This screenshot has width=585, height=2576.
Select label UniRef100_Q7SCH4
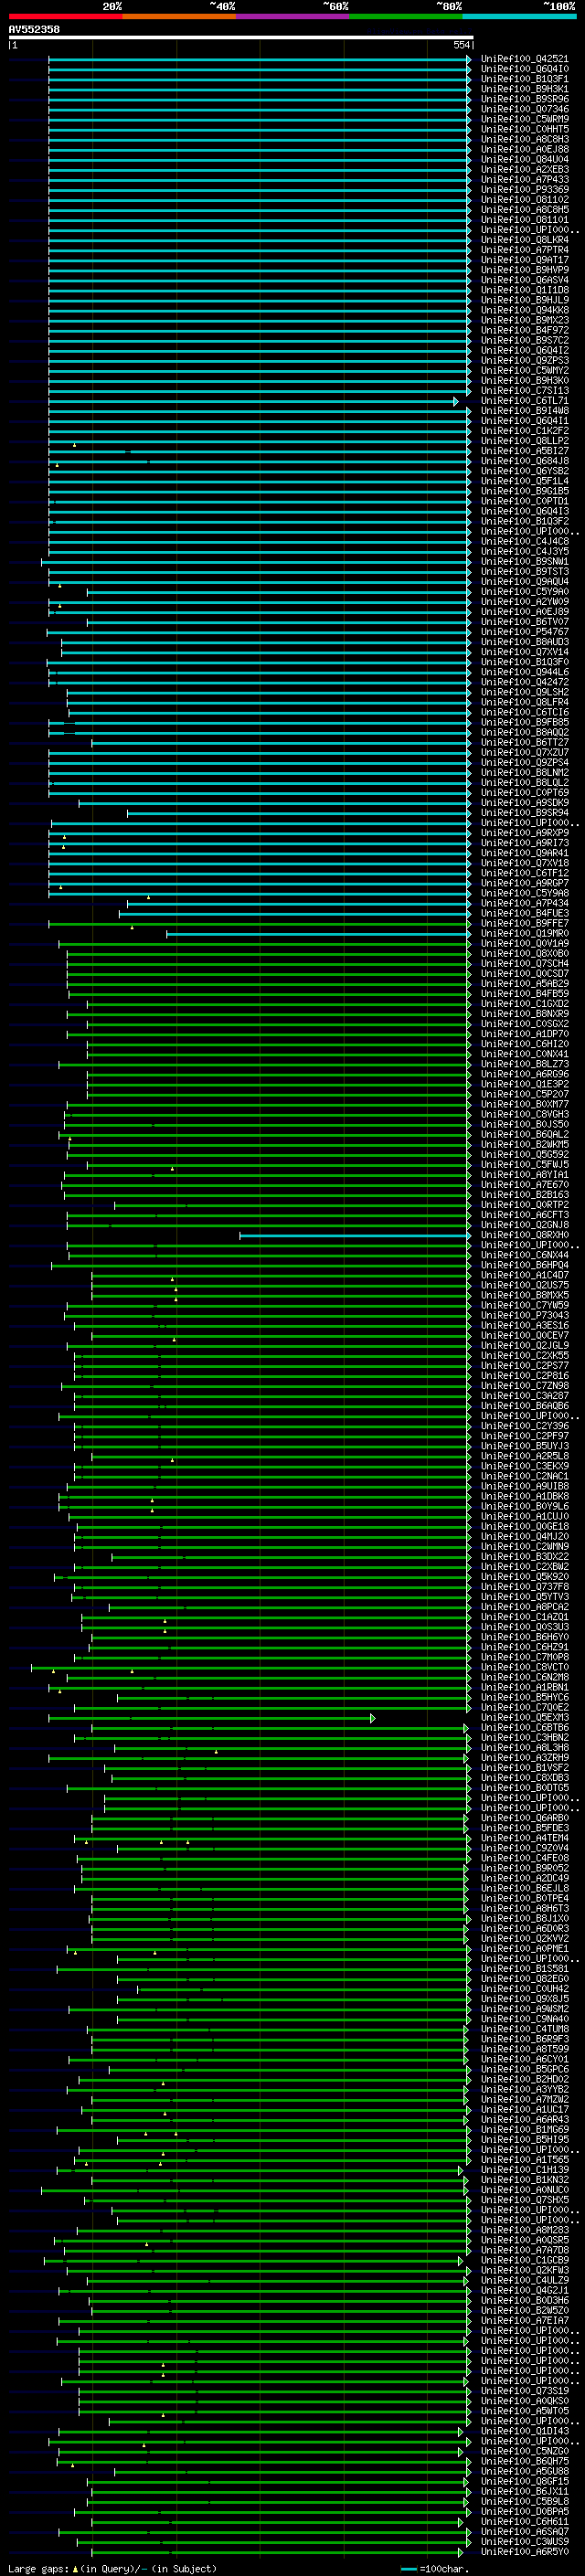pos(524,964)
